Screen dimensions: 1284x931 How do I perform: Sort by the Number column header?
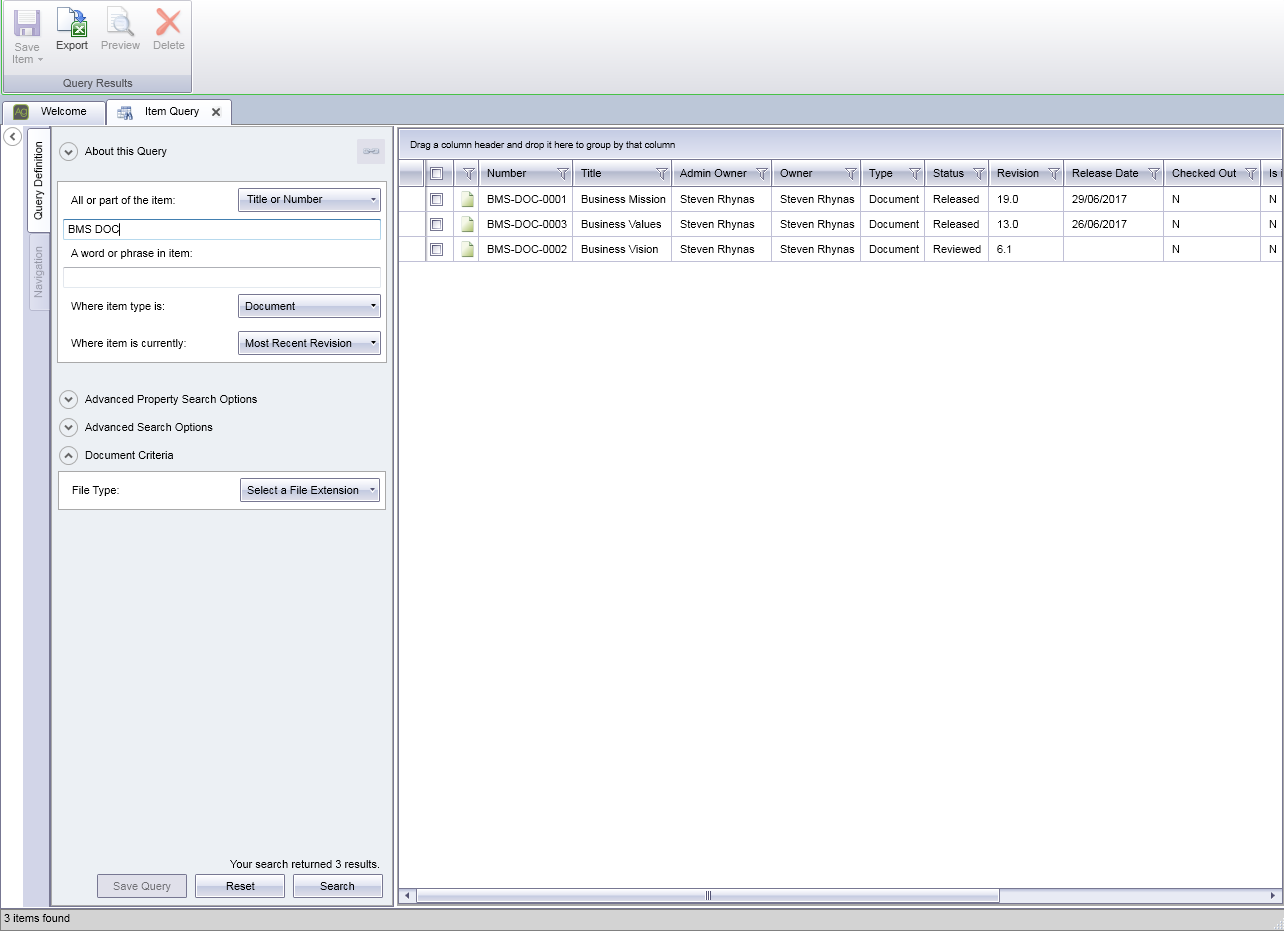(x=507, y=173)
